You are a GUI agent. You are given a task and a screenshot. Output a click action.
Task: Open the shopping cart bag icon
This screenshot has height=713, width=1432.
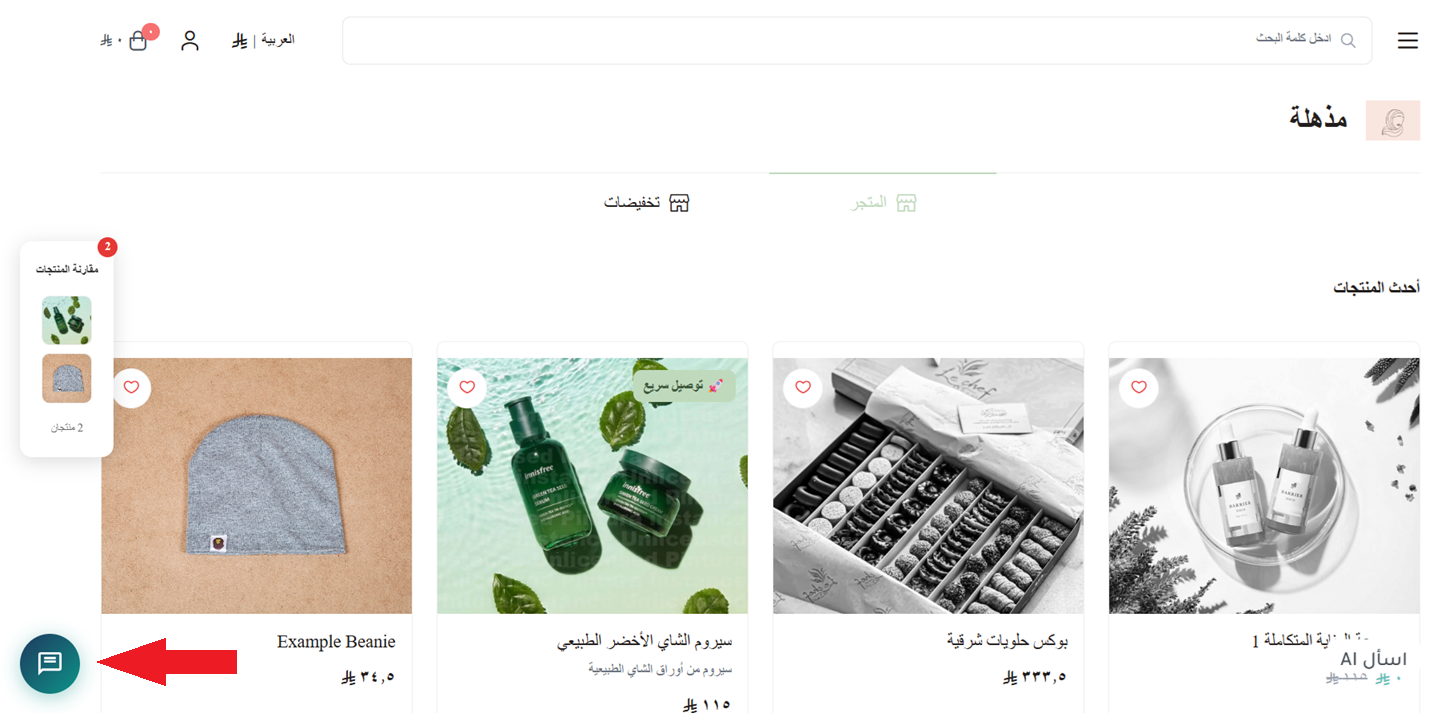(138, 41)
